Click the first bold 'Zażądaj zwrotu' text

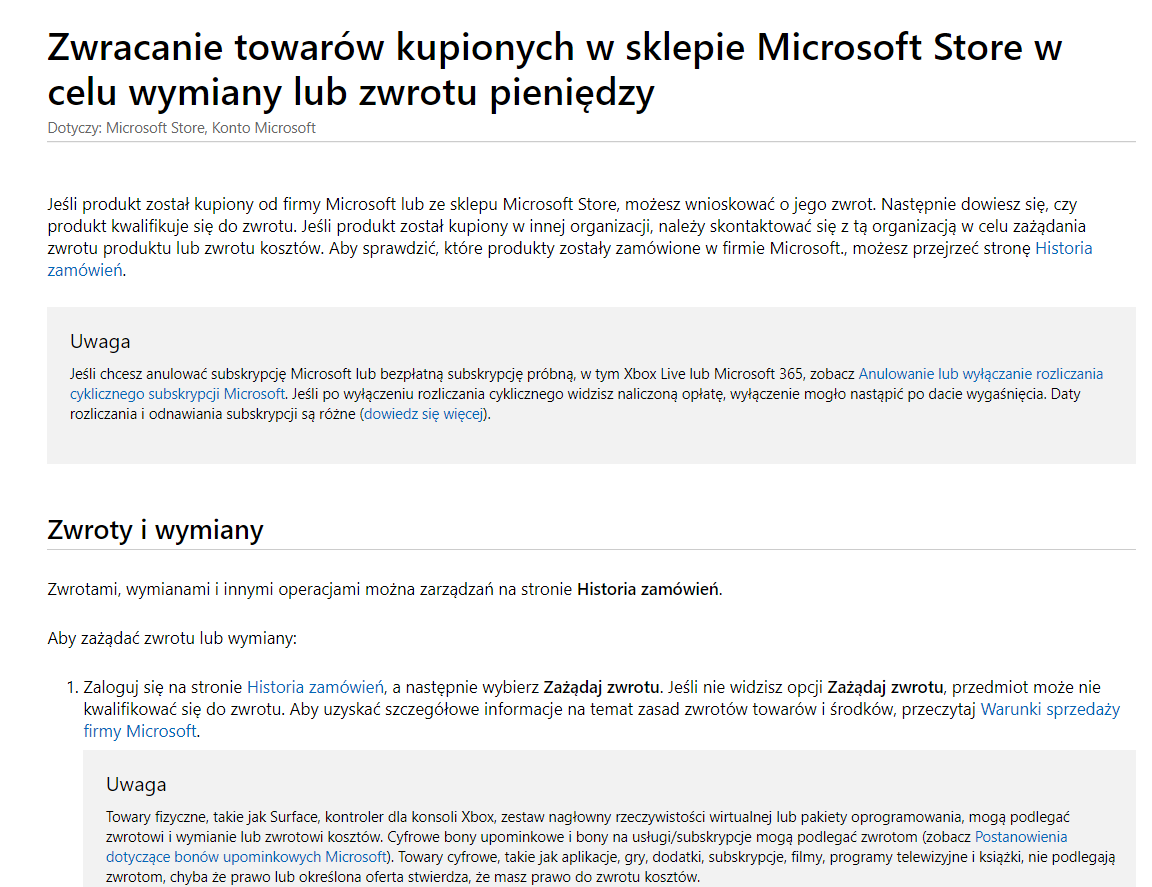(x=601, y=687)
